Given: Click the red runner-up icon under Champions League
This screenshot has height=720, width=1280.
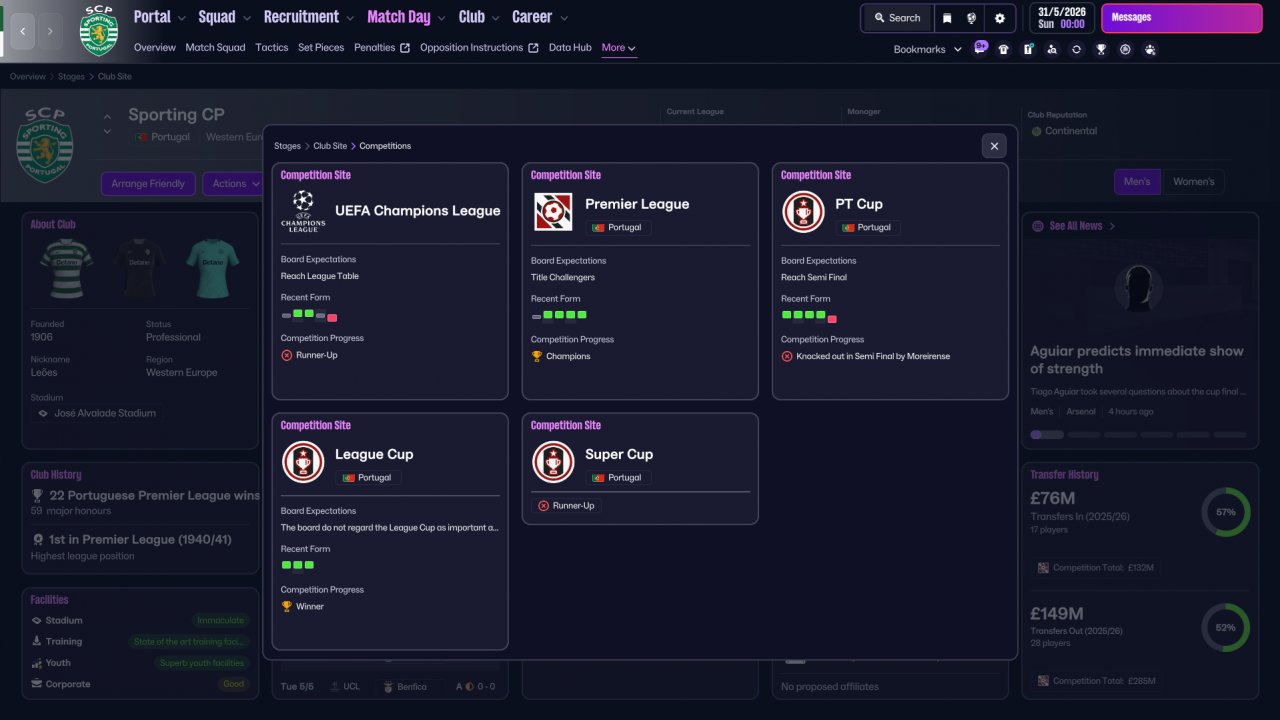Looking at the screenshot, I should 286,355.
